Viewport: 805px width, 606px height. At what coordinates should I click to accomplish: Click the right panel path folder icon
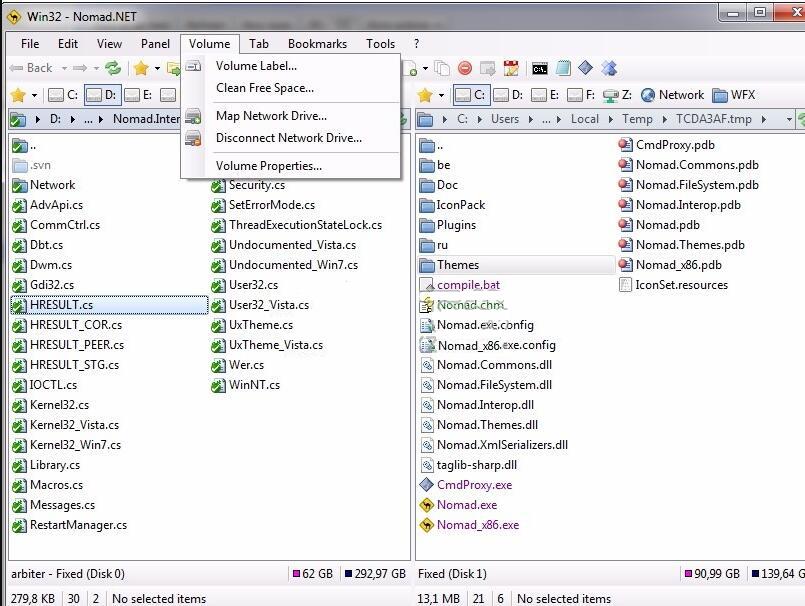click(x=425, y=119)
